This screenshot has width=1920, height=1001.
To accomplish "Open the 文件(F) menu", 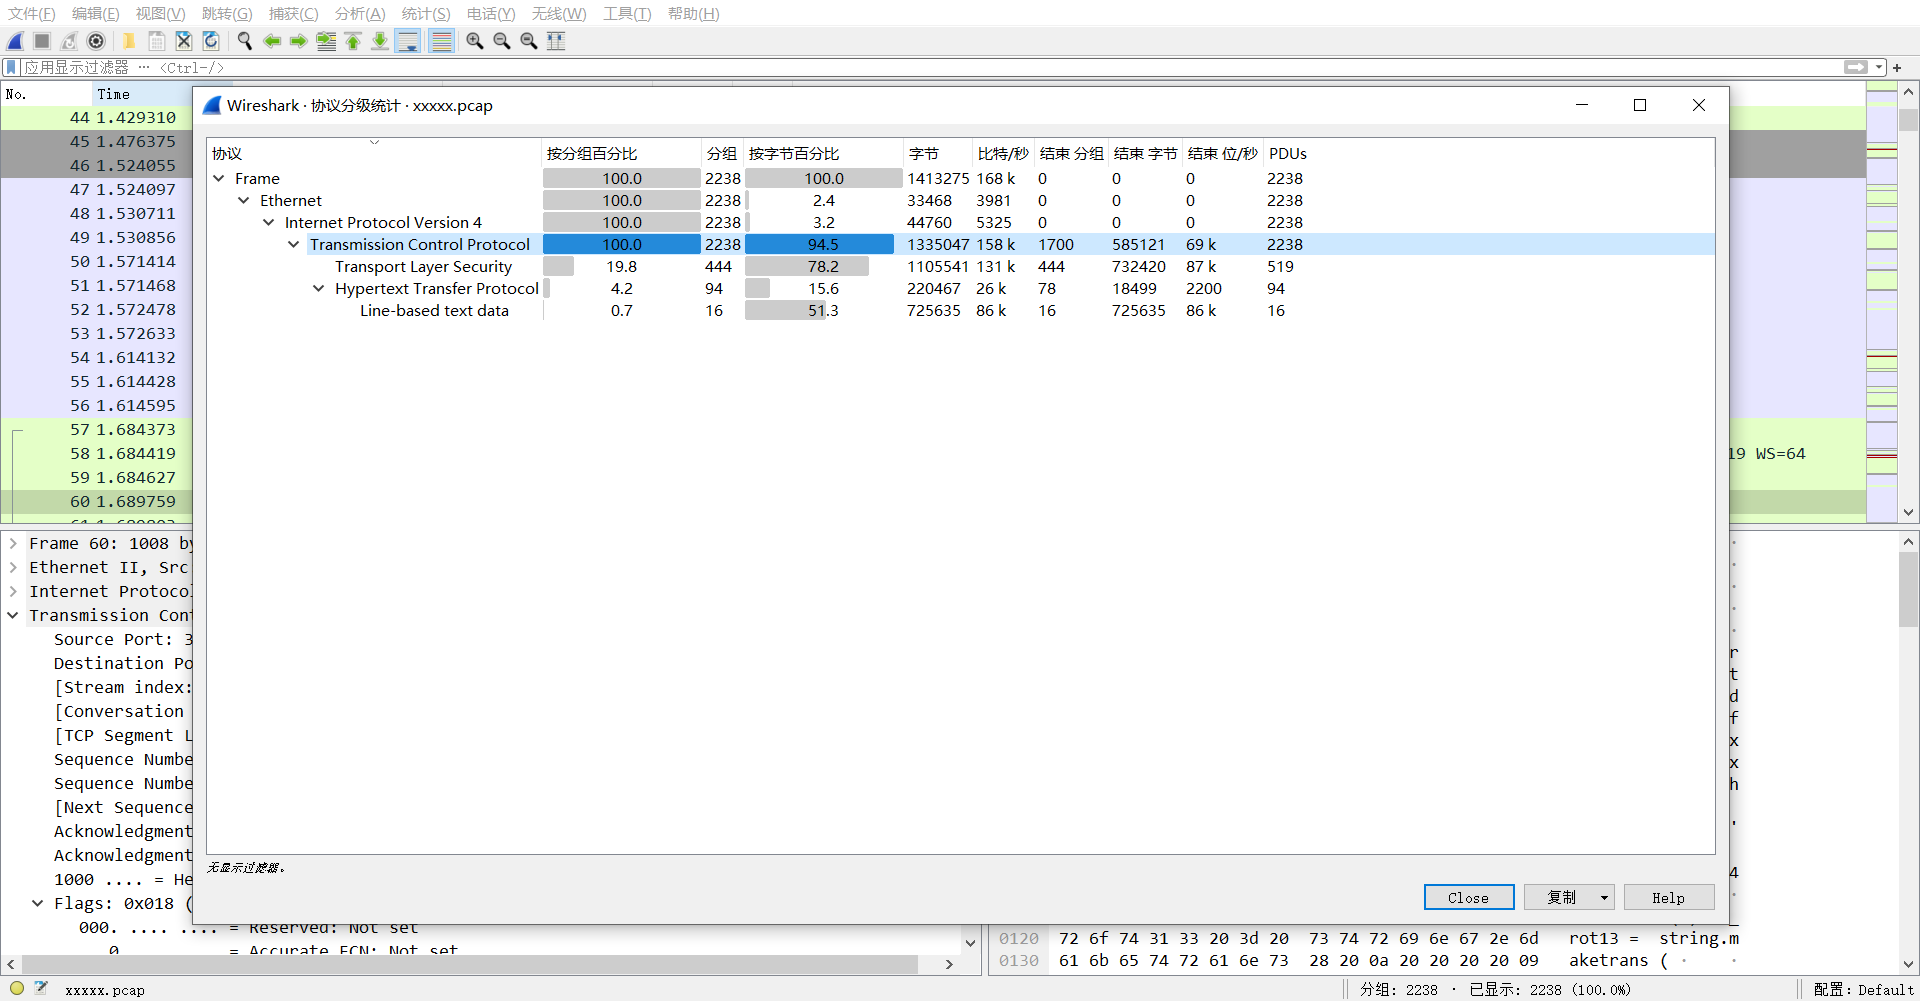I will coord(32,14).
